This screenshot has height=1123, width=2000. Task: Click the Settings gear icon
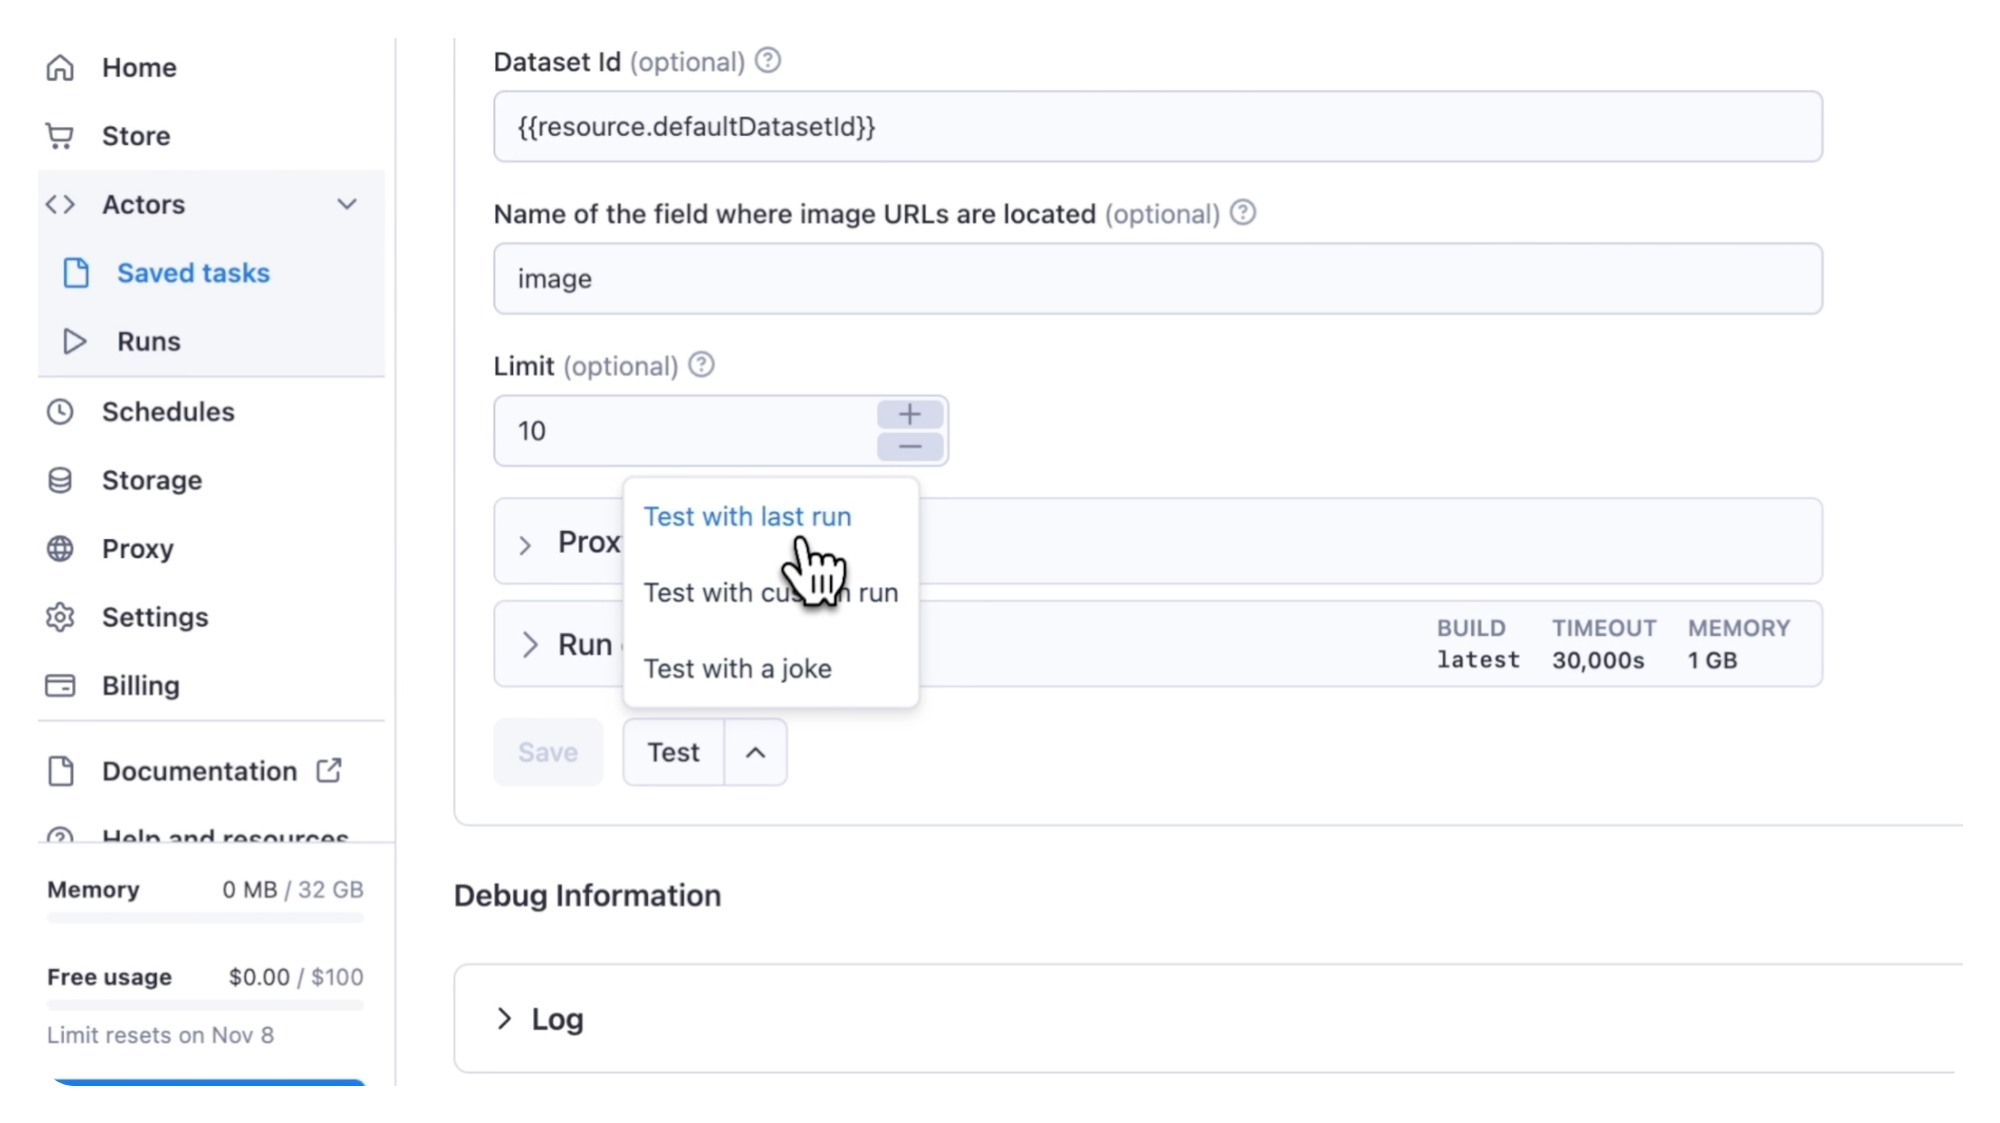60,617
